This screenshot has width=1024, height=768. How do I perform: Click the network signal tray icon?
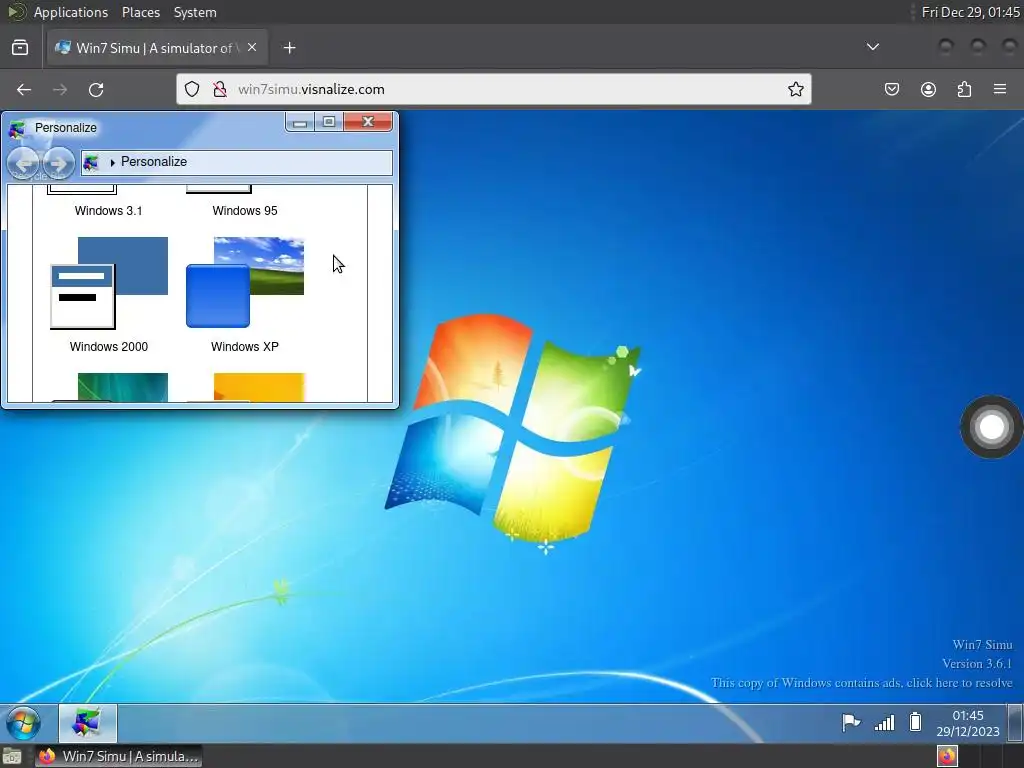[x=884, y=722]
